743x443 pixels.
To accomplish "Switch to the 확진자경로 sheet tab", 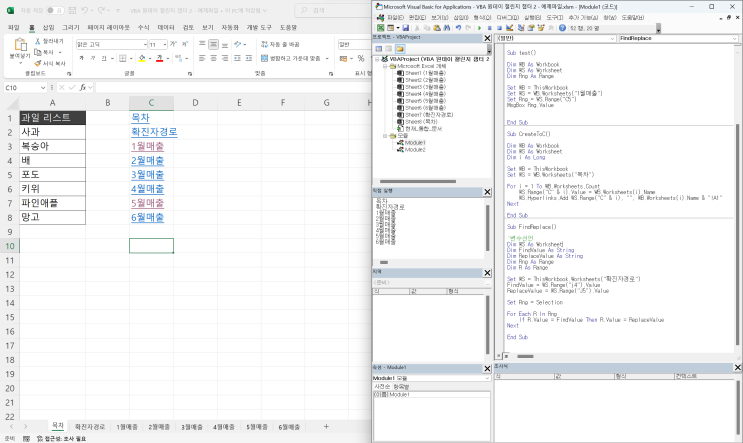I will tap(91, 426).
